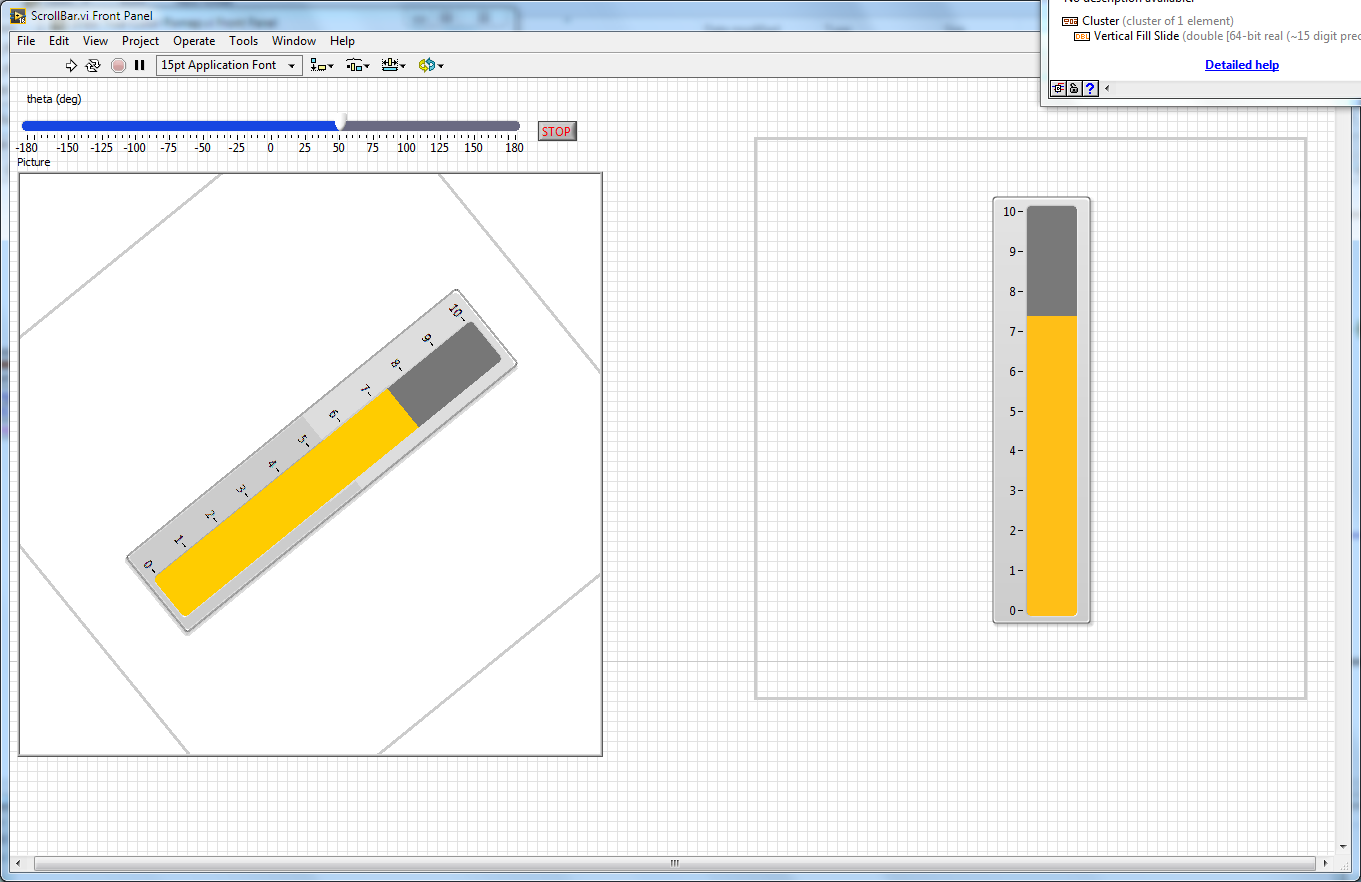Click the scale value 10 on the upright slide
Screen dimensions: 1361x882
1009,212
